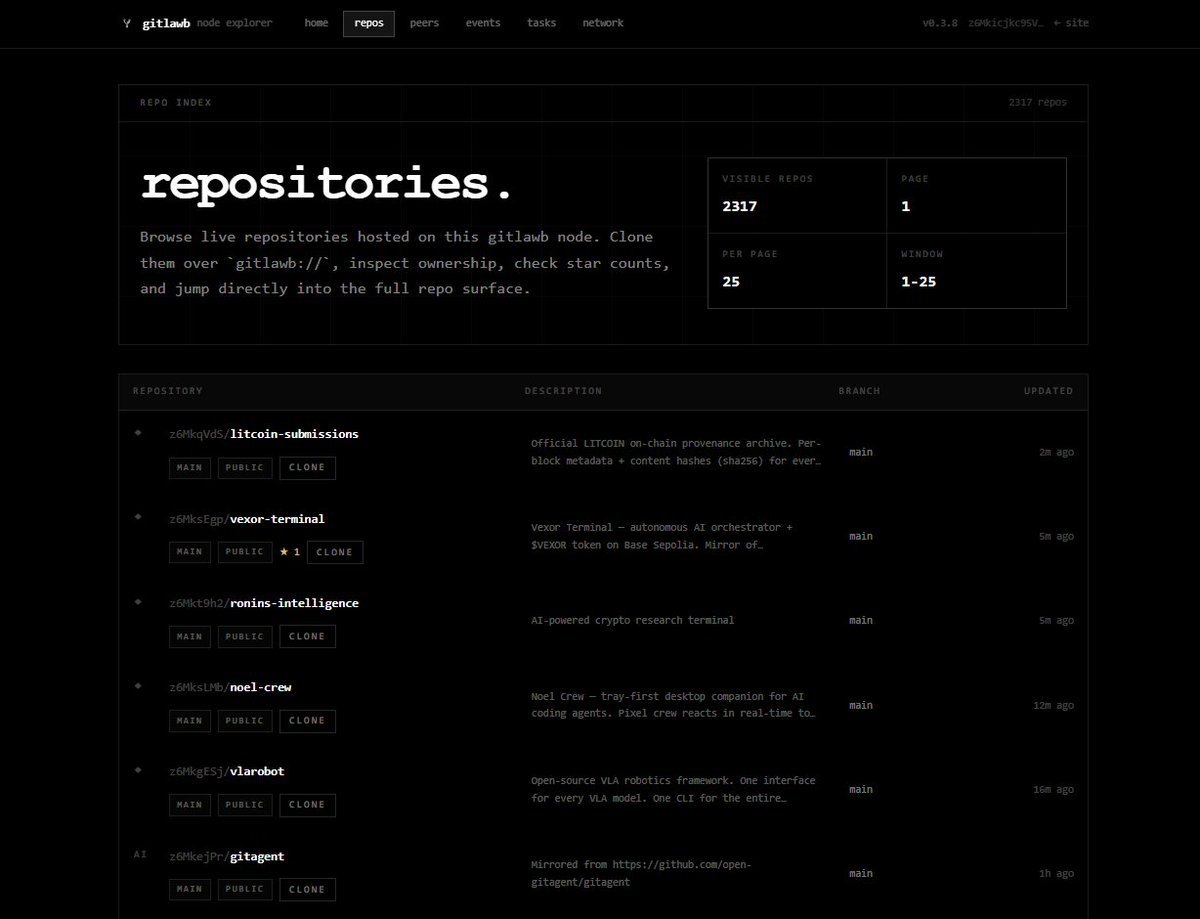Clone the vlarobot repo

307,804
